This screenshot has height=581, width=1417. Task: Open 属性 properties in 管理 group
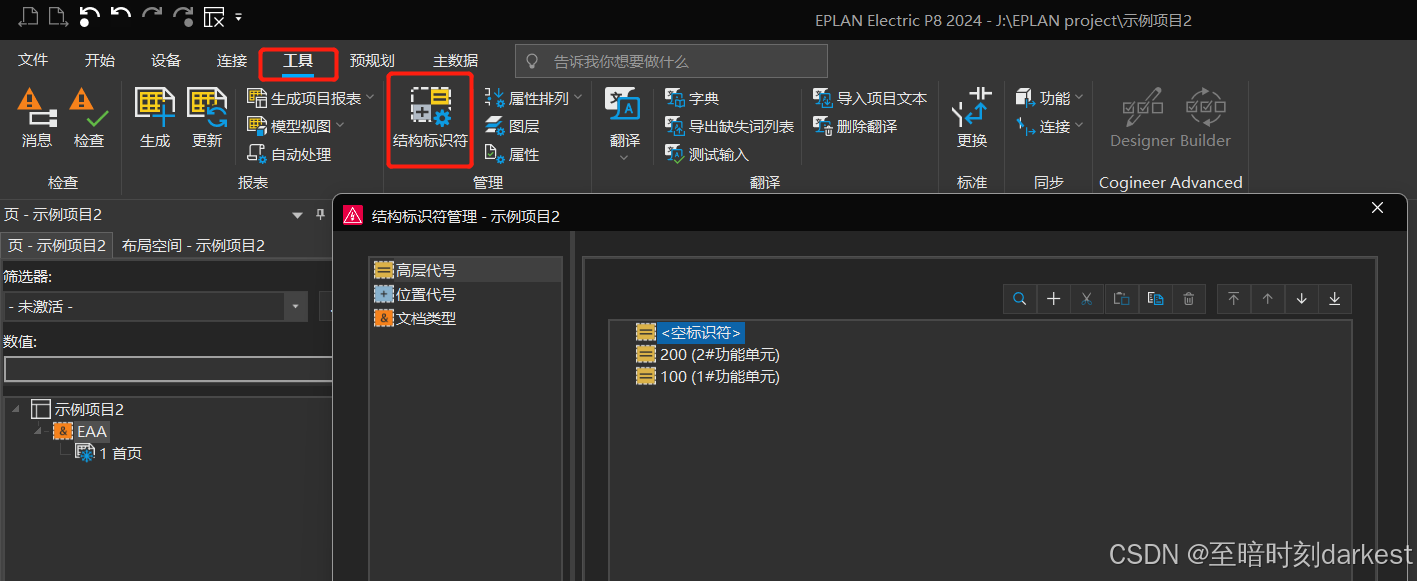pyautogui.click(x=512, y=154)
